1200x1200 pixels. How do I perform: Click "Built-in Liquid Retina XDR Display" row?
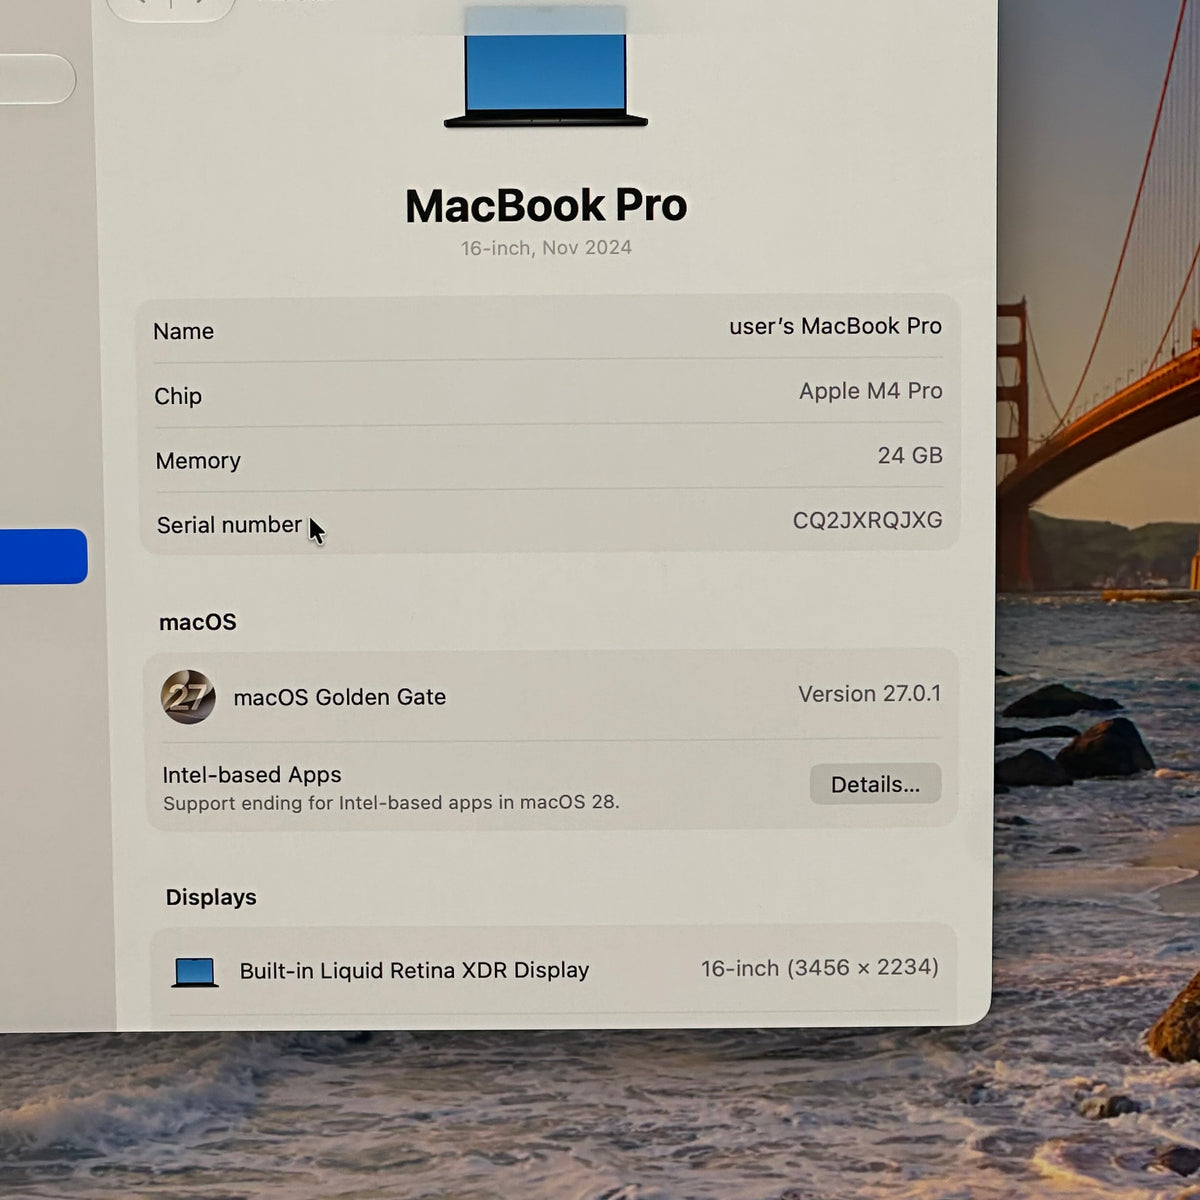(x=553, y=970)
